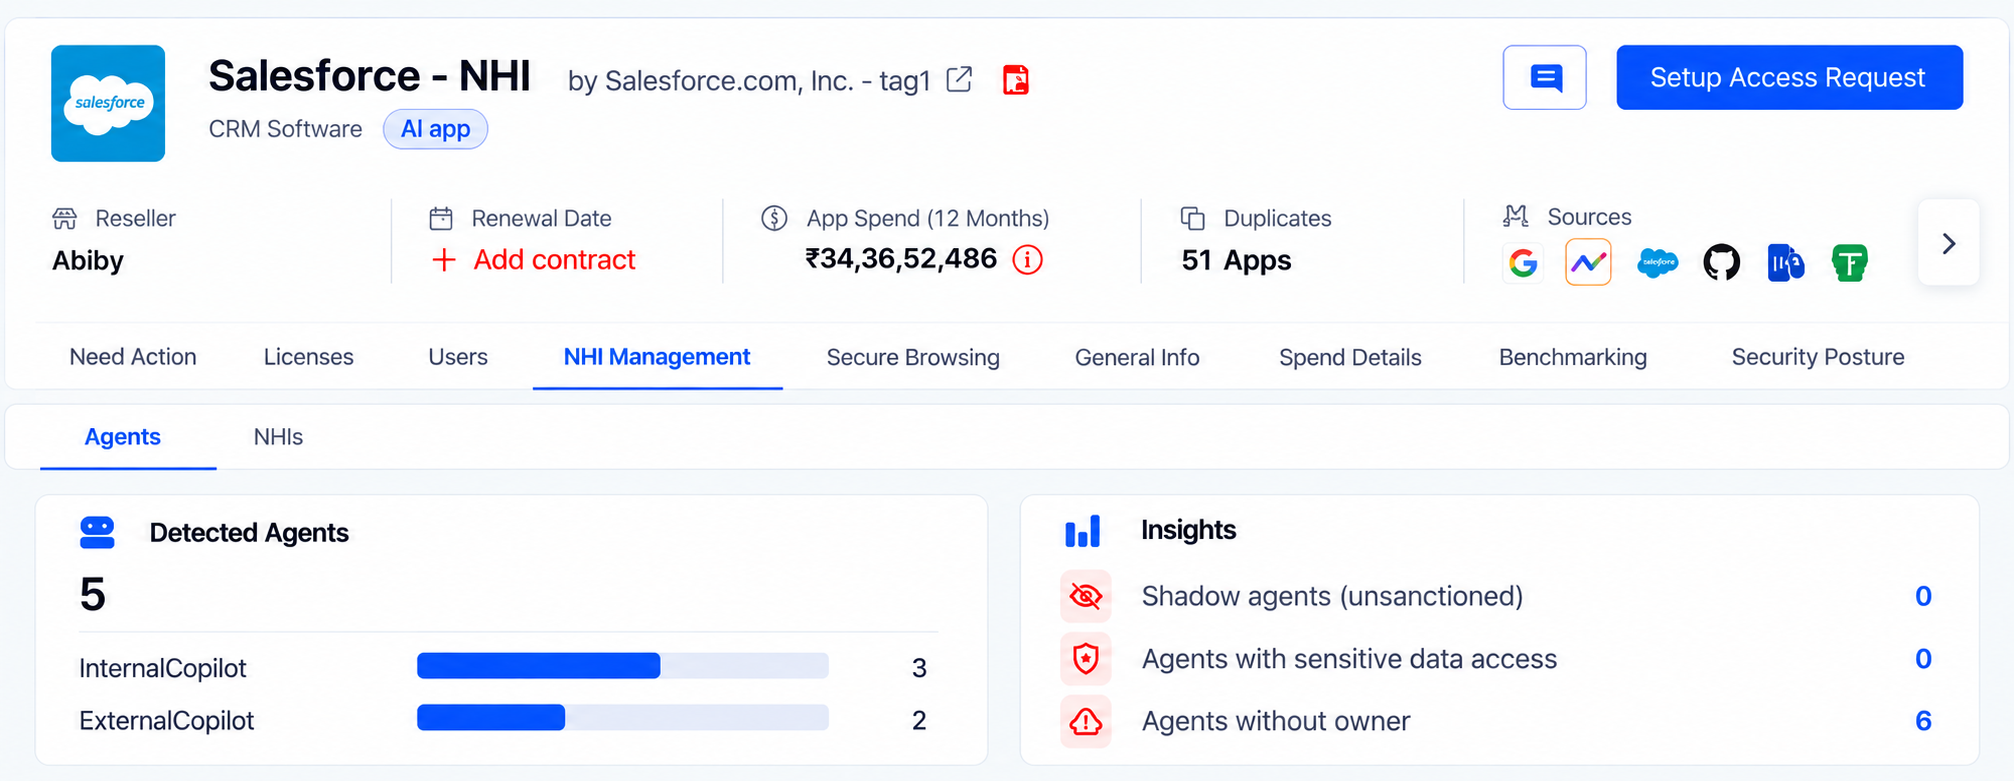Go to the Secure Browsing tab
This screenshot has width=2014, height=781.
point(913,357)
